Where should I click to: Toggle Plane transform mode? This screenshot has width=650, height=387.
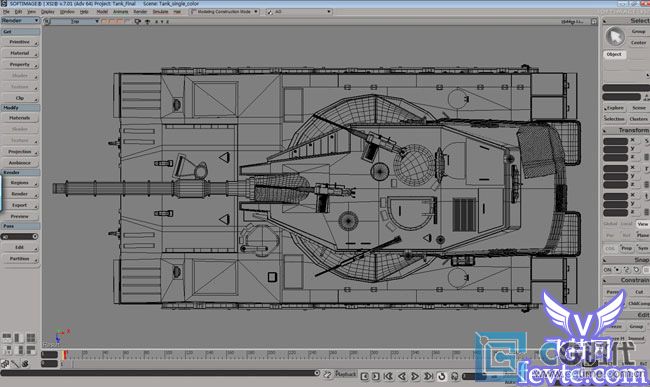[x=643, y=235]
